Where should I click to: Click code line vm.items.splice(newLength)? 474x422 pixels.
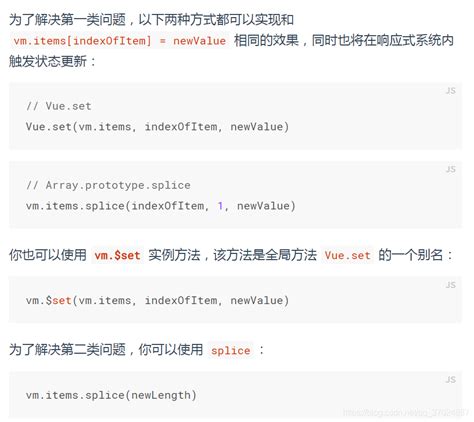[x=111, y=395]
